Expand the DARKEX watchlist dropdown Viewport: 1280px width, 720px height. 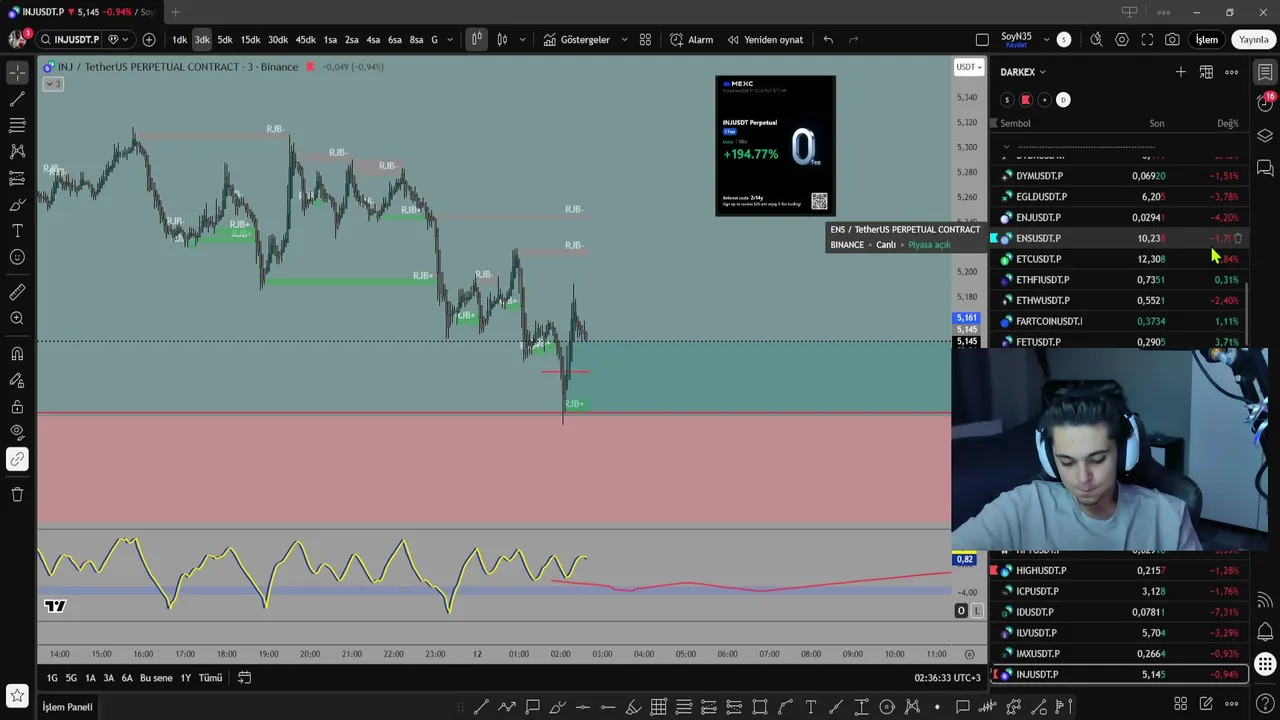click(x=1023, y=72)
